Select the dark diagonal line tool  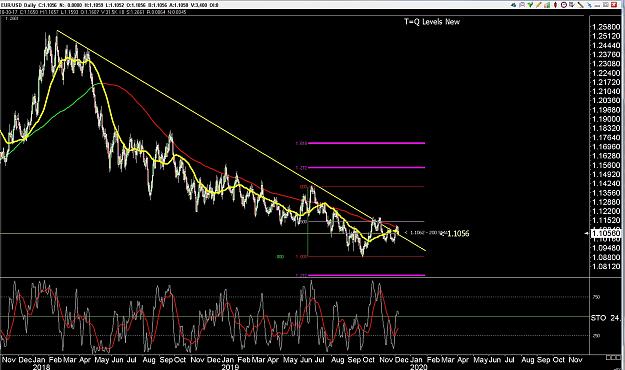(x=580, y=5)
